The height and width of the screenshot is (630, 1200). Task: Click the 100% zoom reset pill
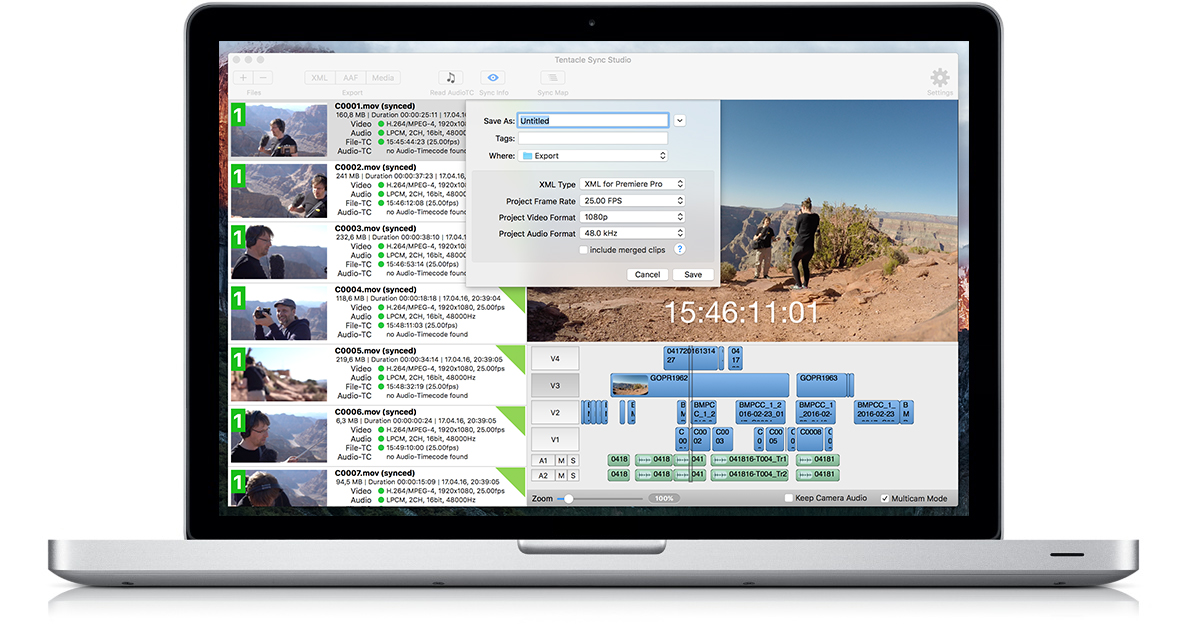click(662, 498)
